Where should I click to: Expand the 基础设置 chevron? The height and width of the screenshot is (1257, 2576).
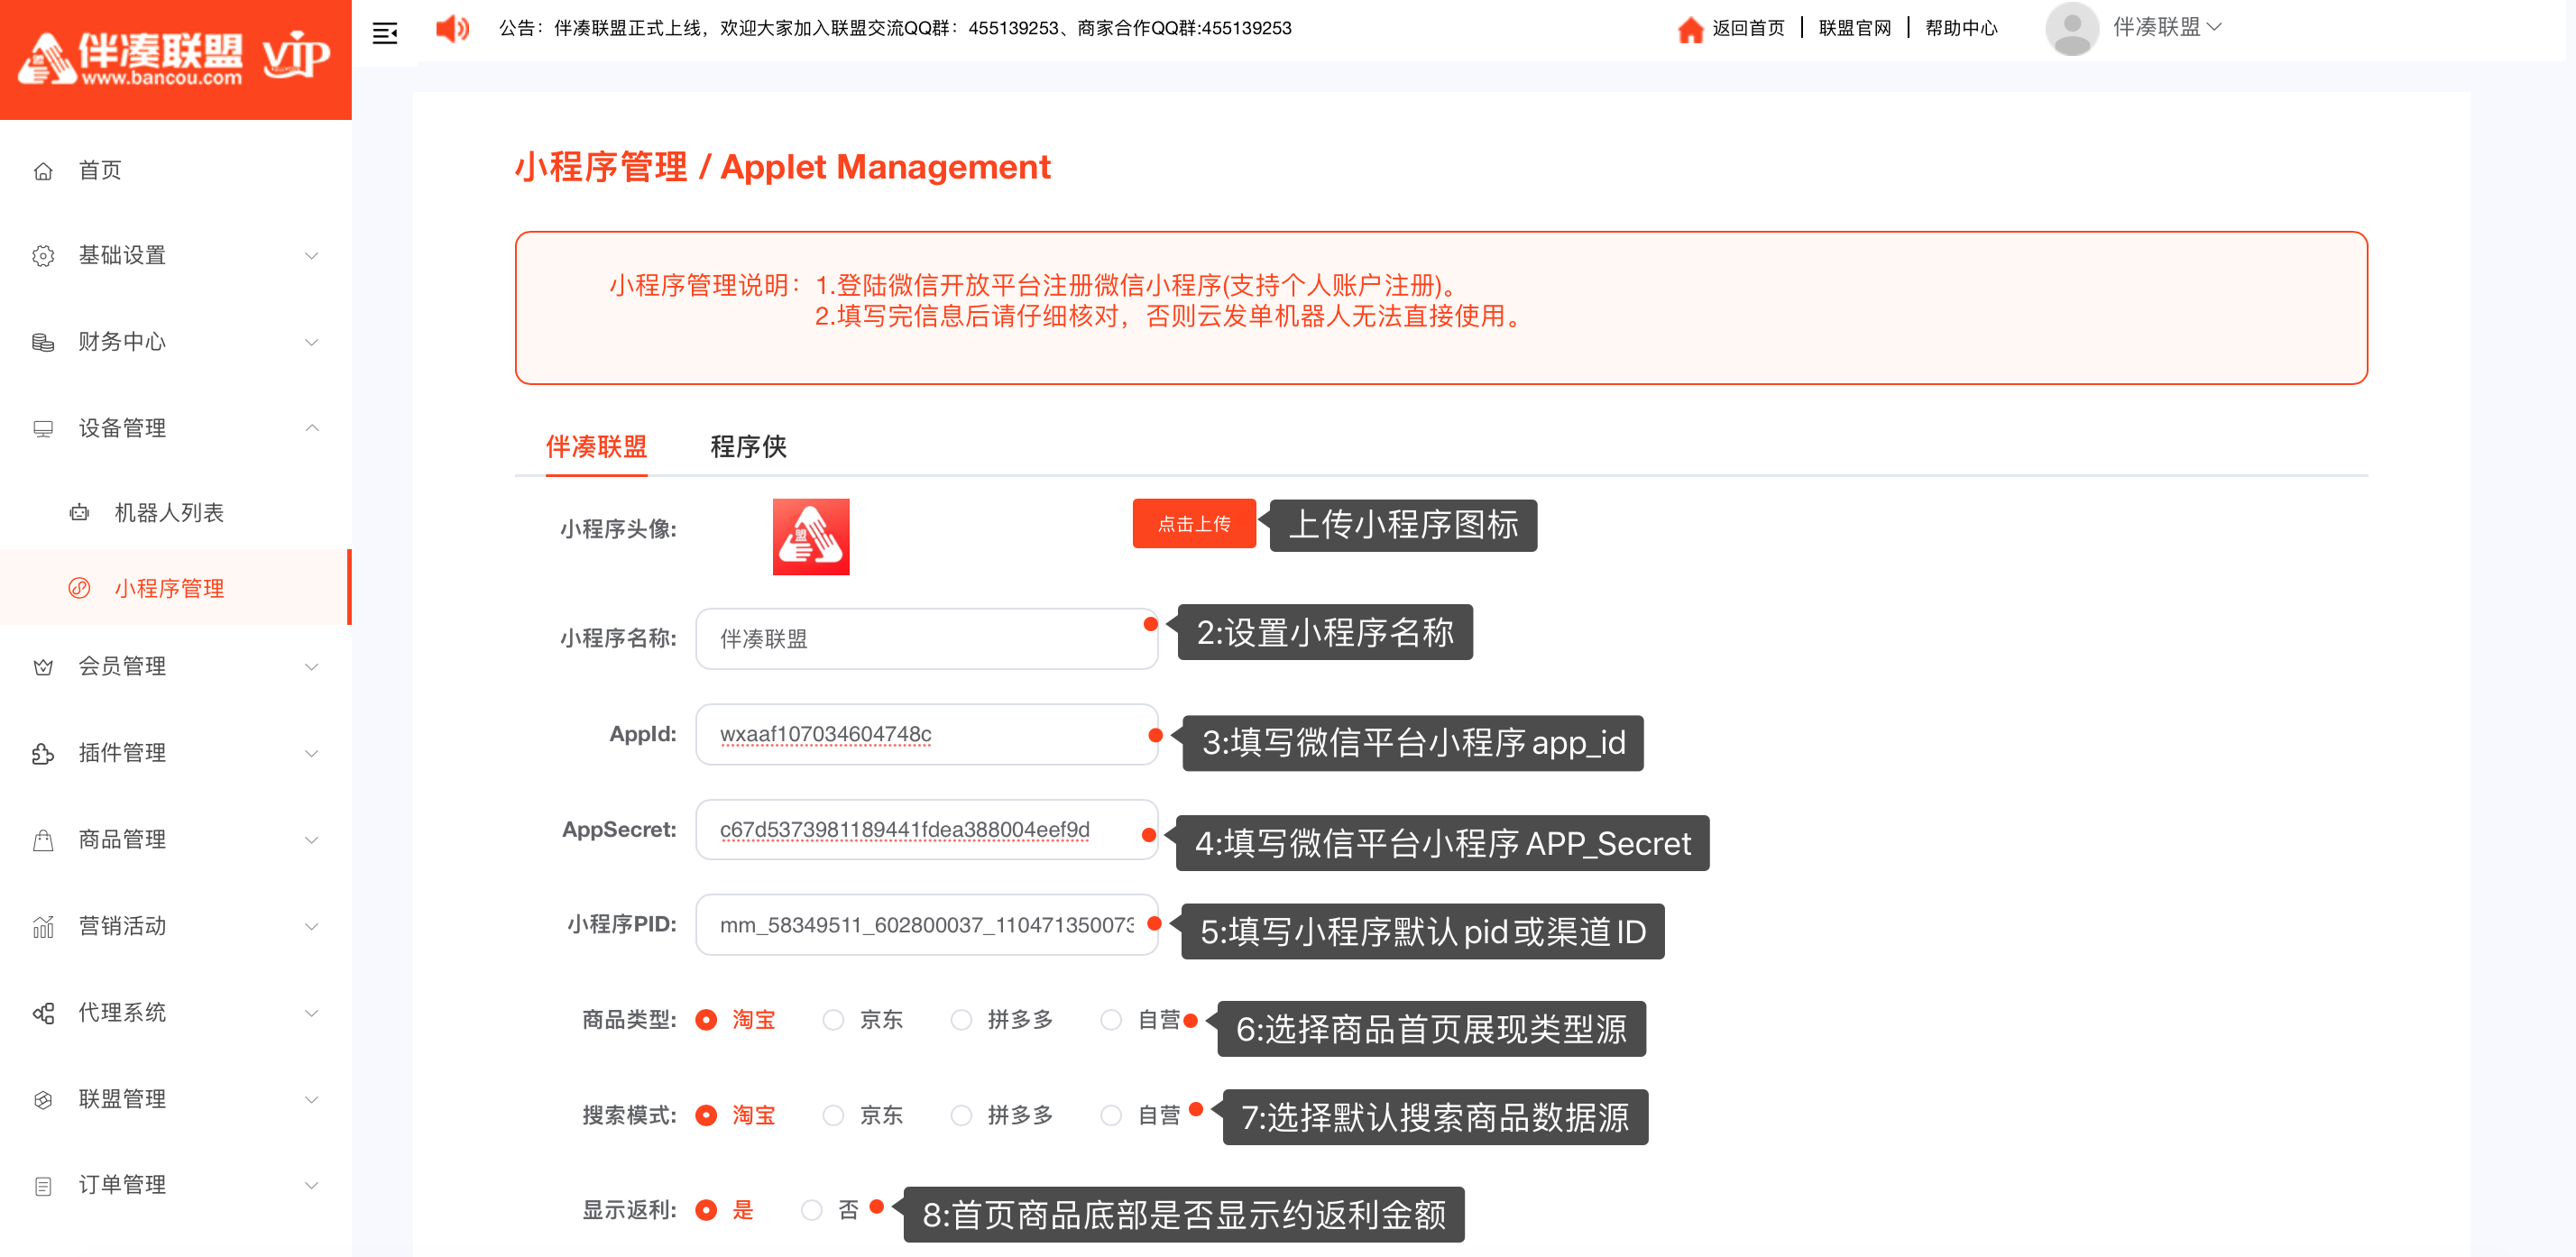click(x=312, y=256)
